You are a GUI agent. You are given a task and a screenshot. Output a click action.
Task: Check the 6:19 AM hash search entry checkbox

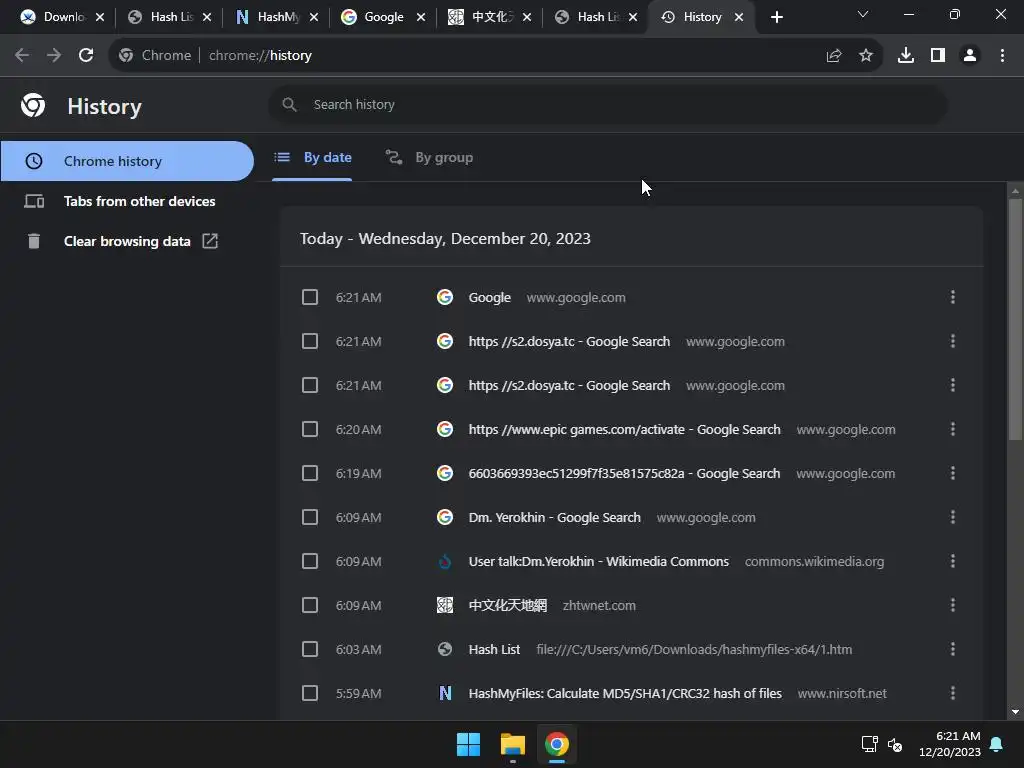tap(310, 473)
